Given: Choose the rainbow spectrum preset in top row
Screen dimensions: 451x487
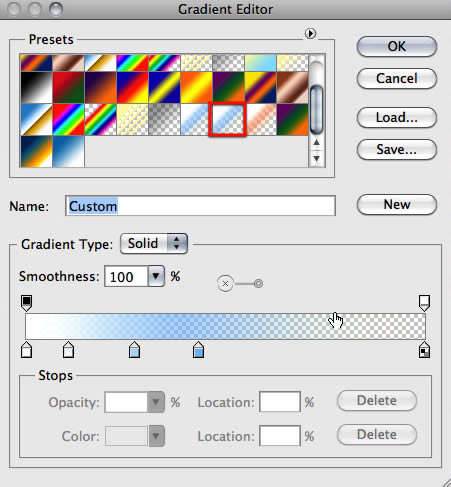Looking at the screenshot, I should pyautogui.click(x=132, y=63).
